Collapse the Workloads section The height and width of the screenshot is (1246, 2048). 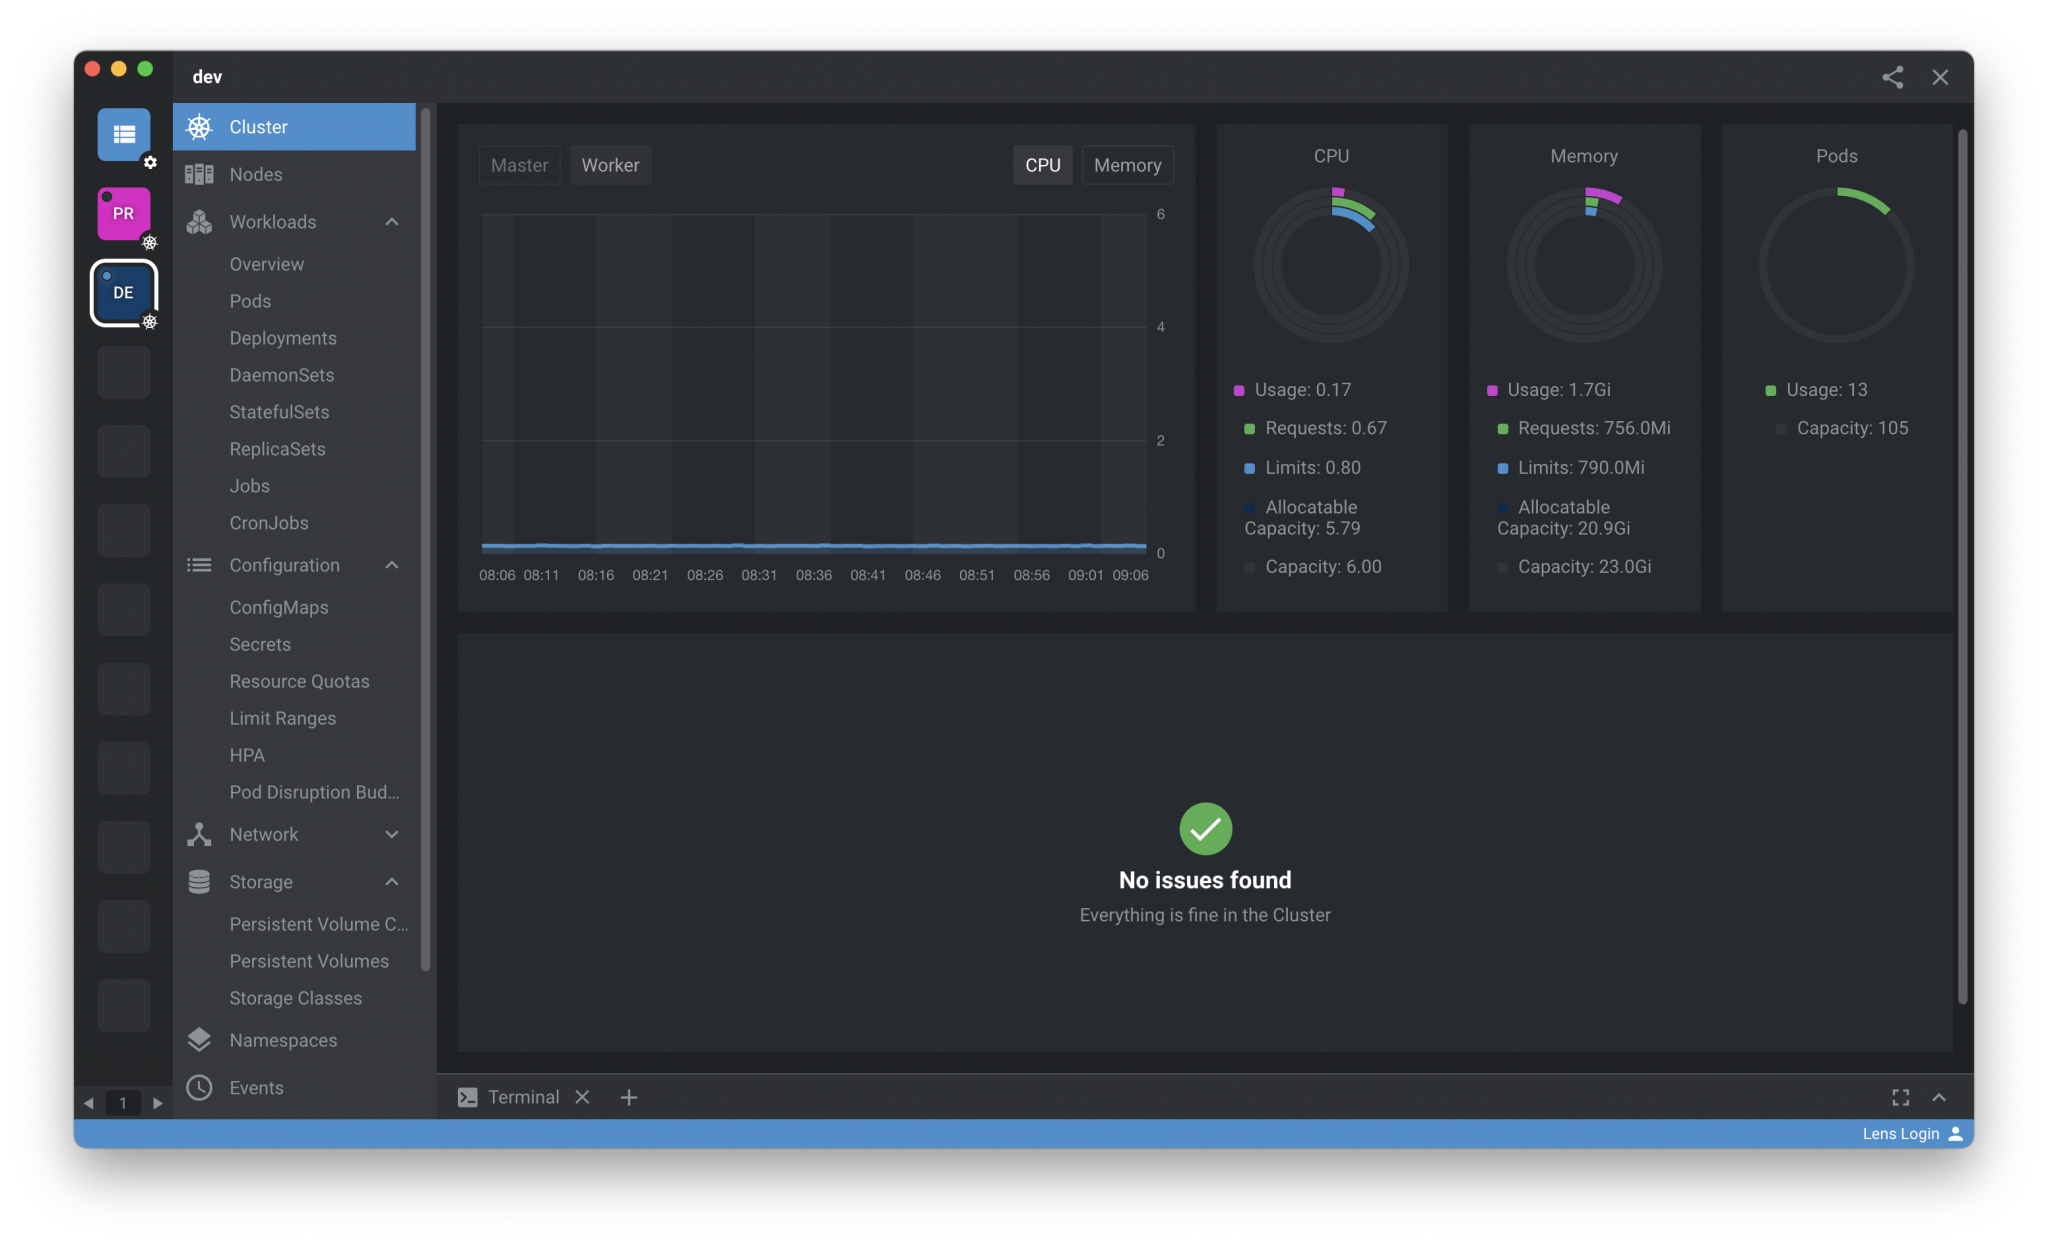coord(392,221)
